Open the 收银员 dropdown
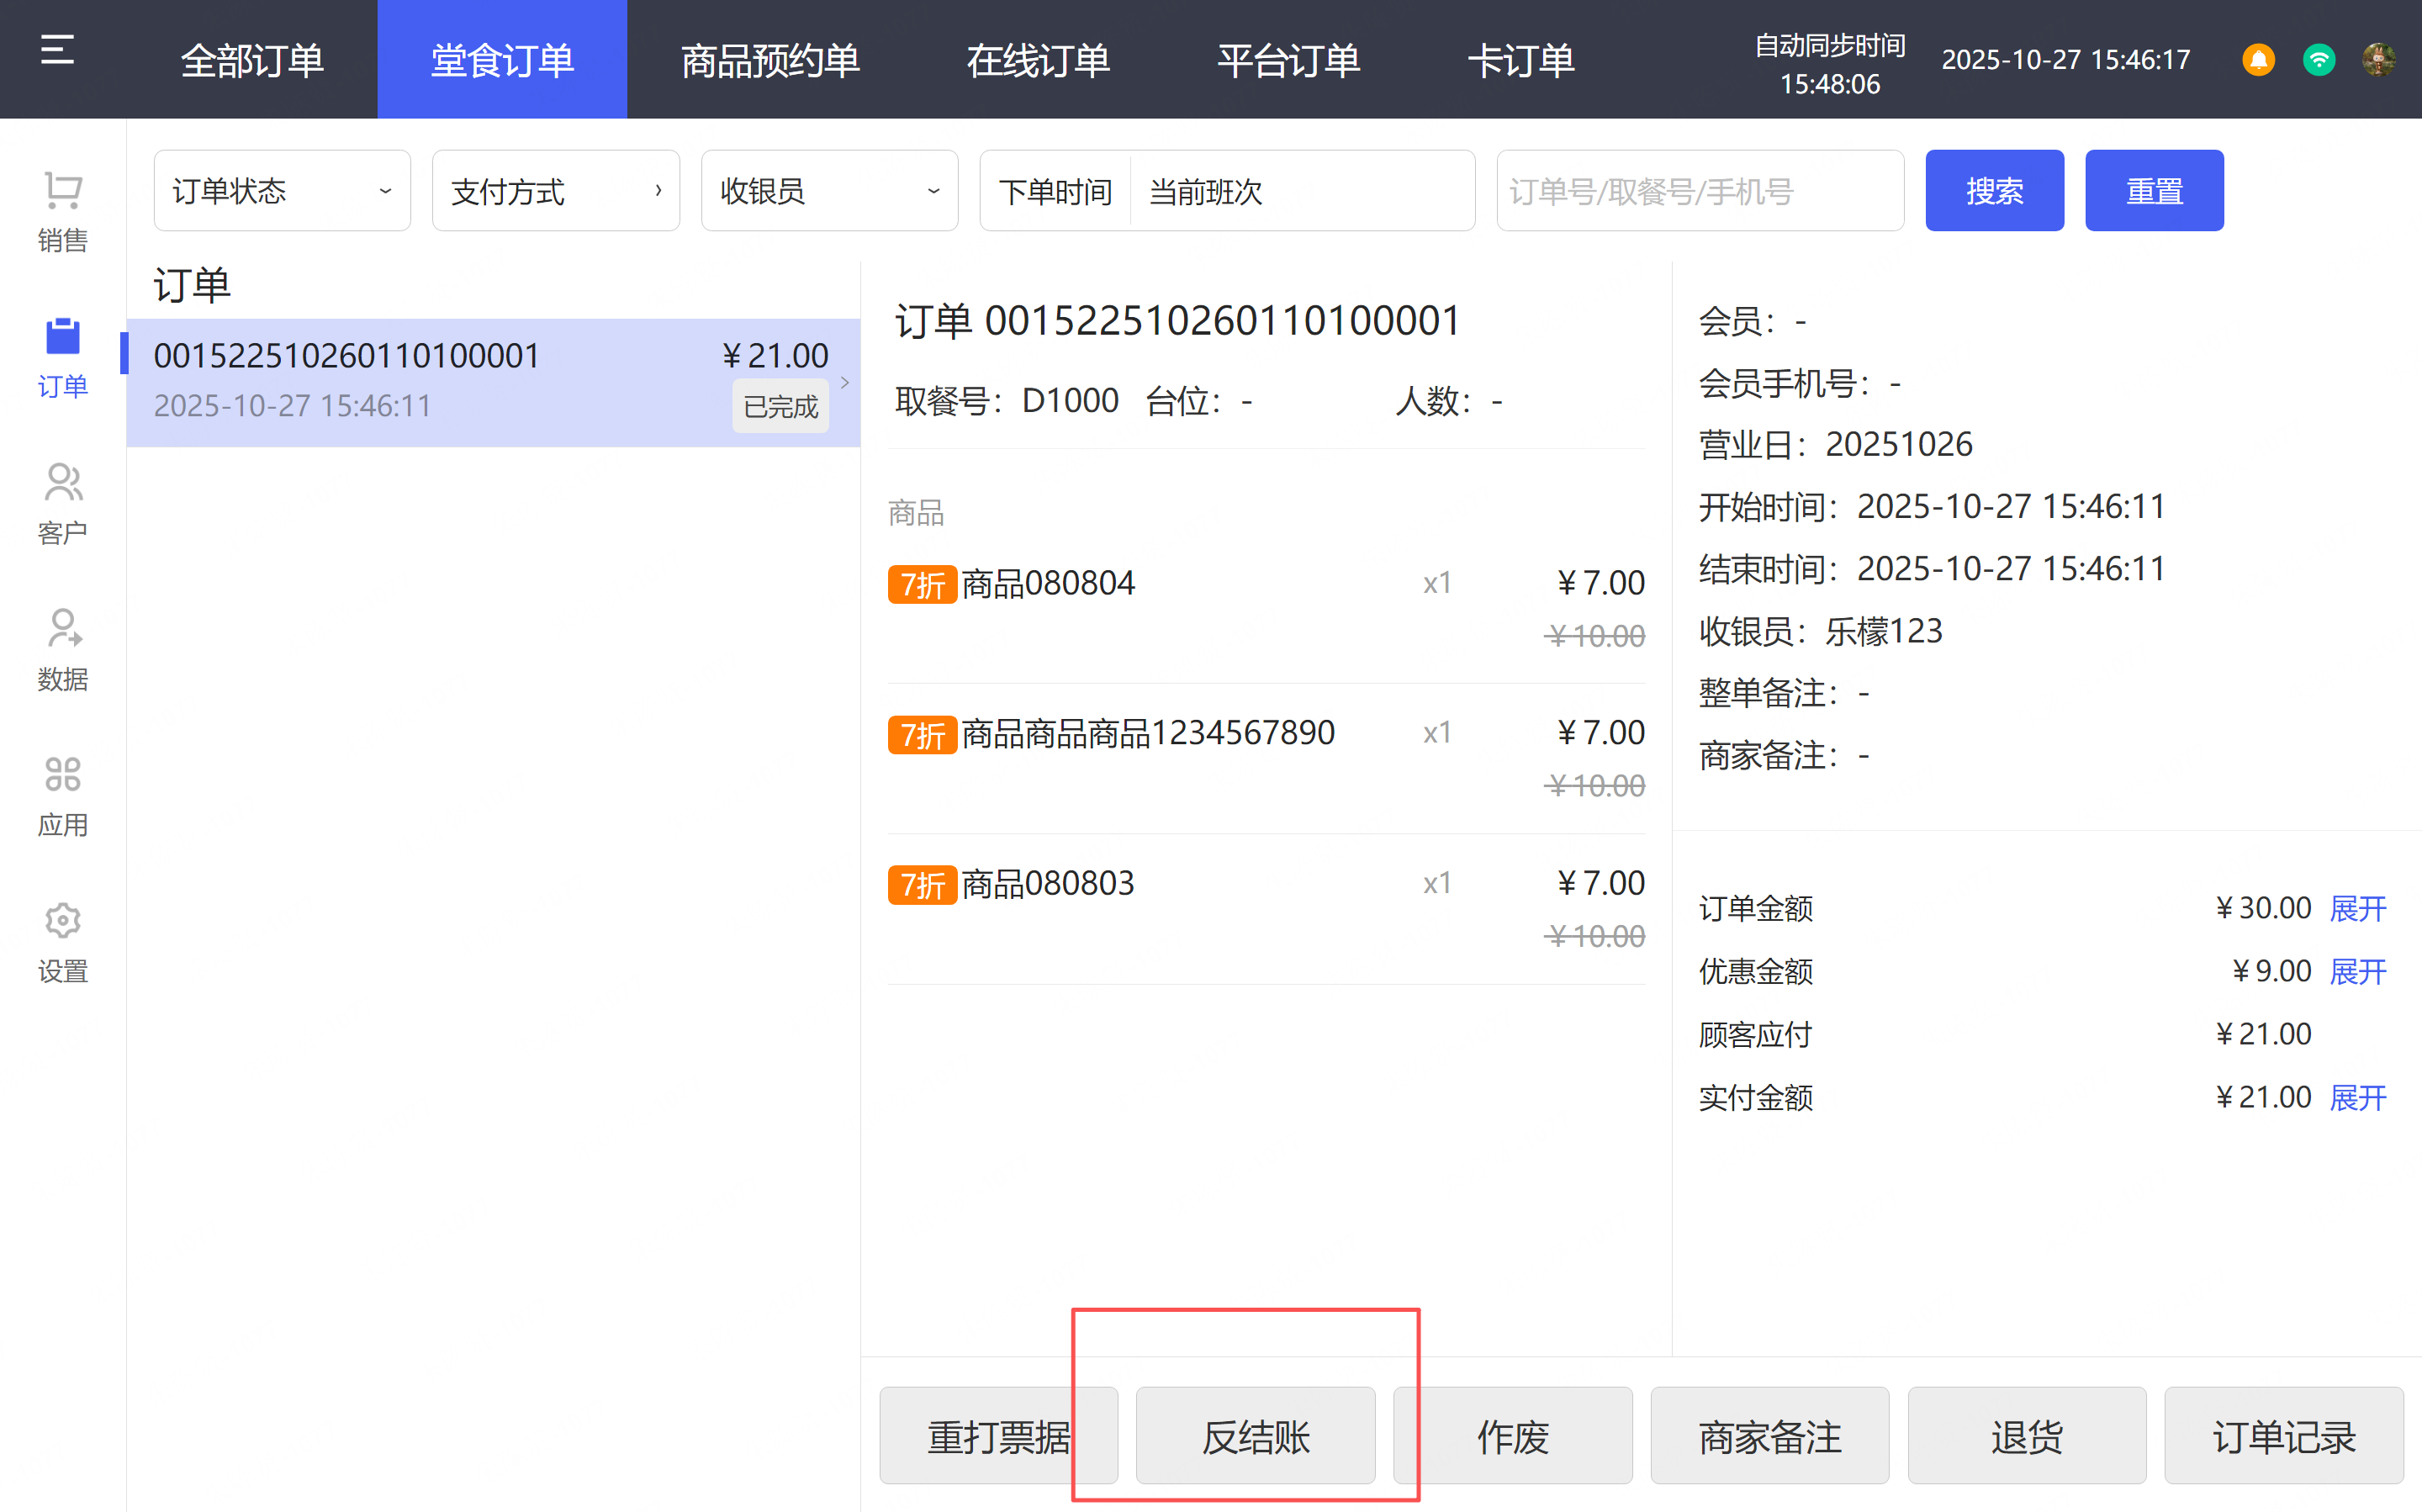Image resolution: width=2422 pixels, height=1512 pixels. coord(829,191)
